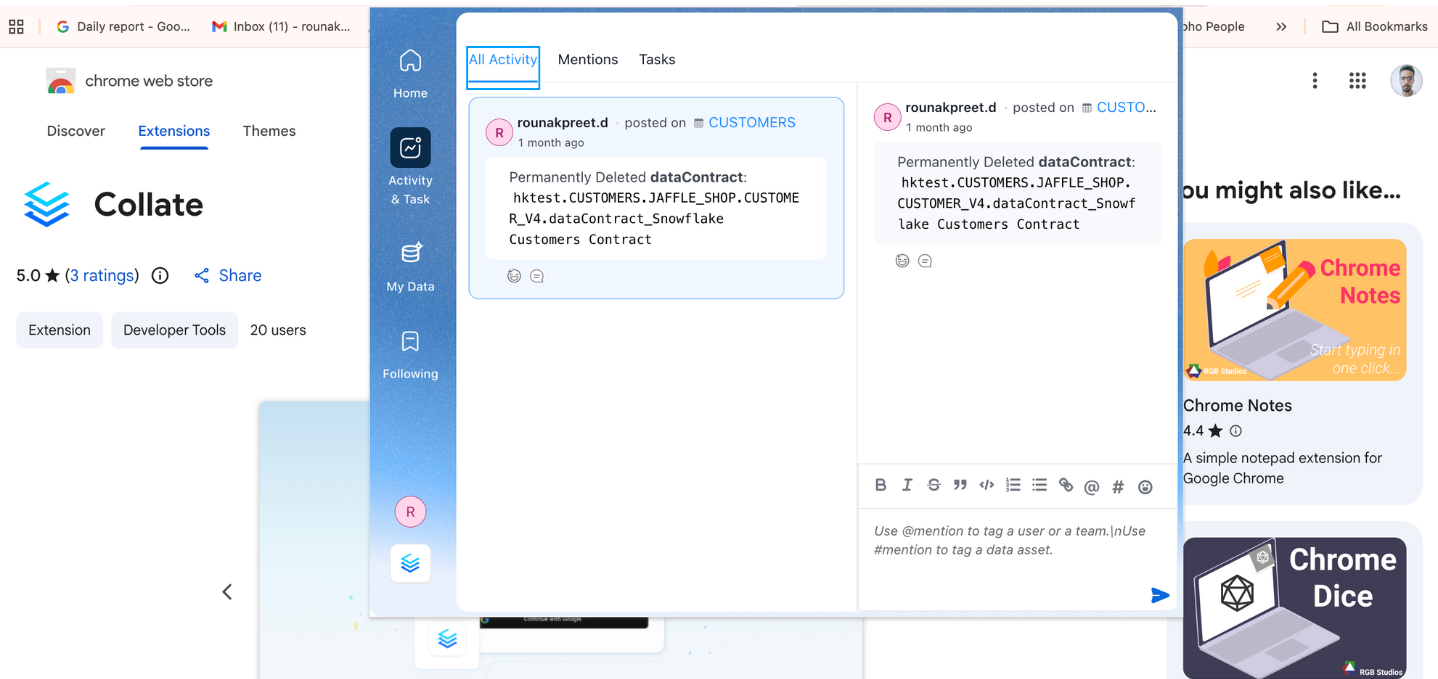Open the CUSTOMERS asset link
This screenshot has height=679, width=1438.
click(x=751, y=122)
